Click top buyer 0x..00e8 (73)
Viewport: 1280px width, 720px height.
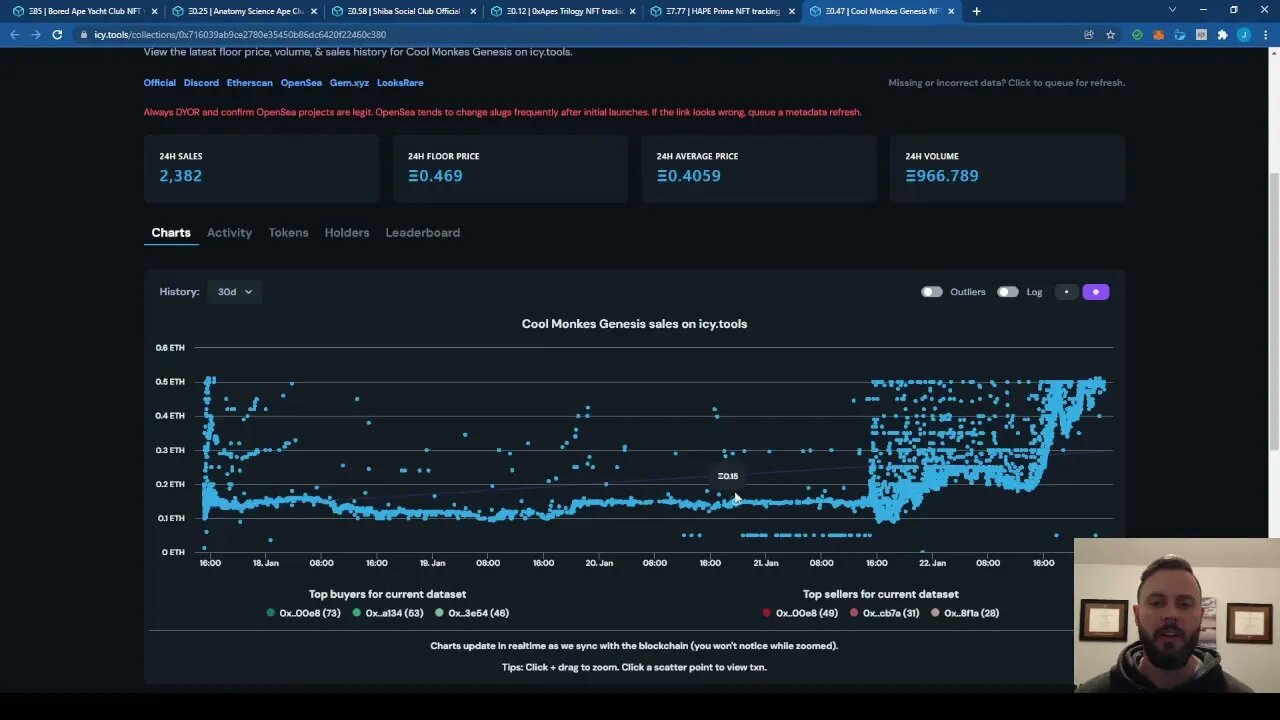[x=303, y=613]
